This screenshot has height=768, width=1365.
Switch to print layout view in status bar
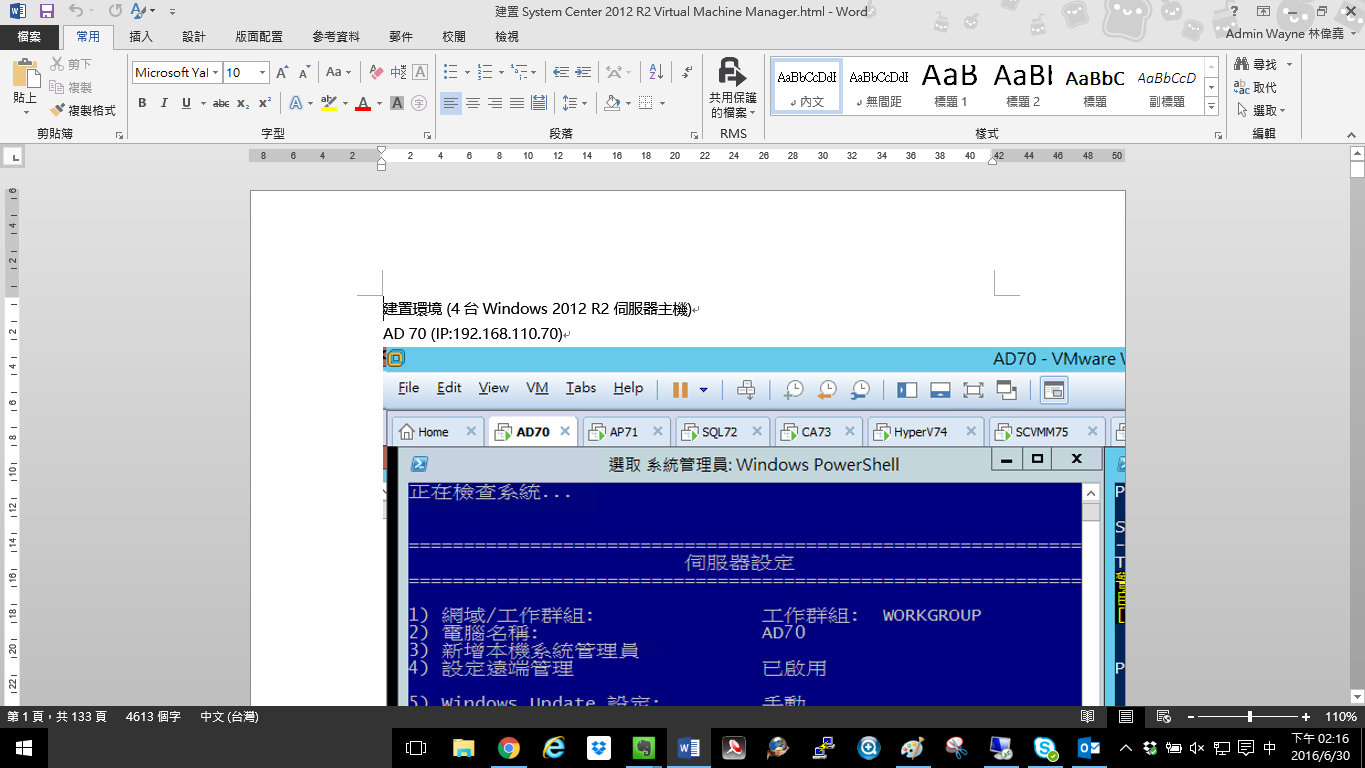1126,717
